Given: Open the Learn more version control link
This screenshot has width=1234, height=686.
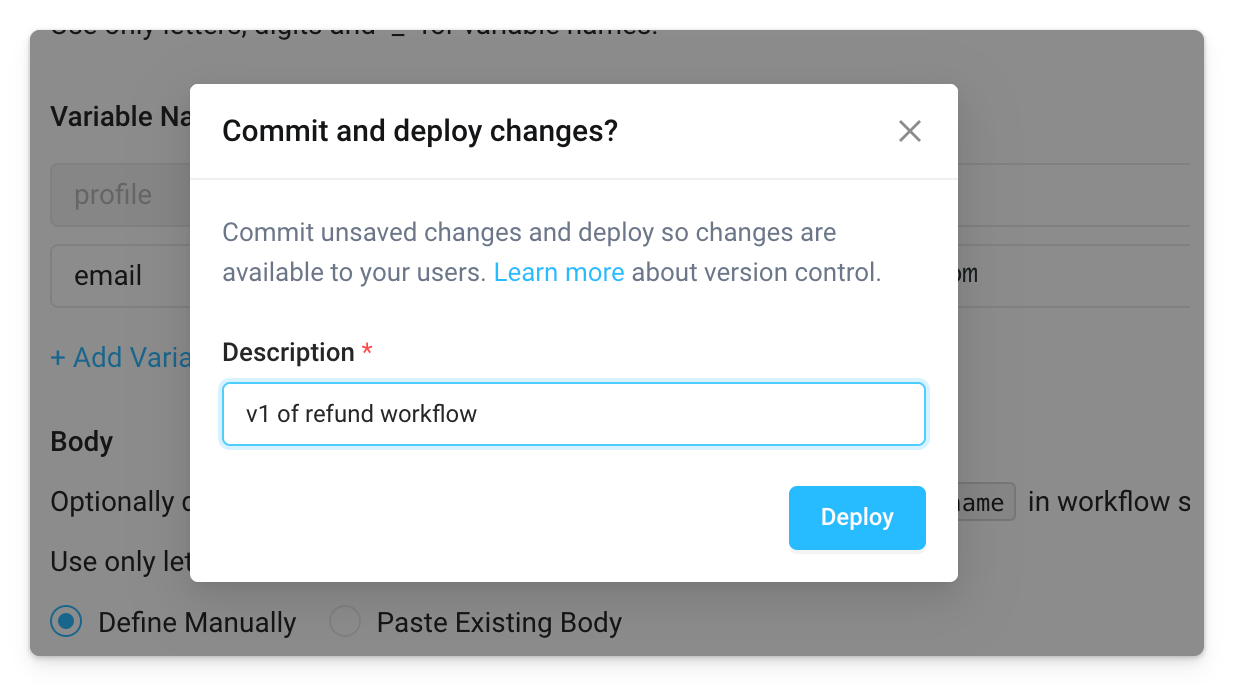Looking at the screenshot, I should (559, 271).
